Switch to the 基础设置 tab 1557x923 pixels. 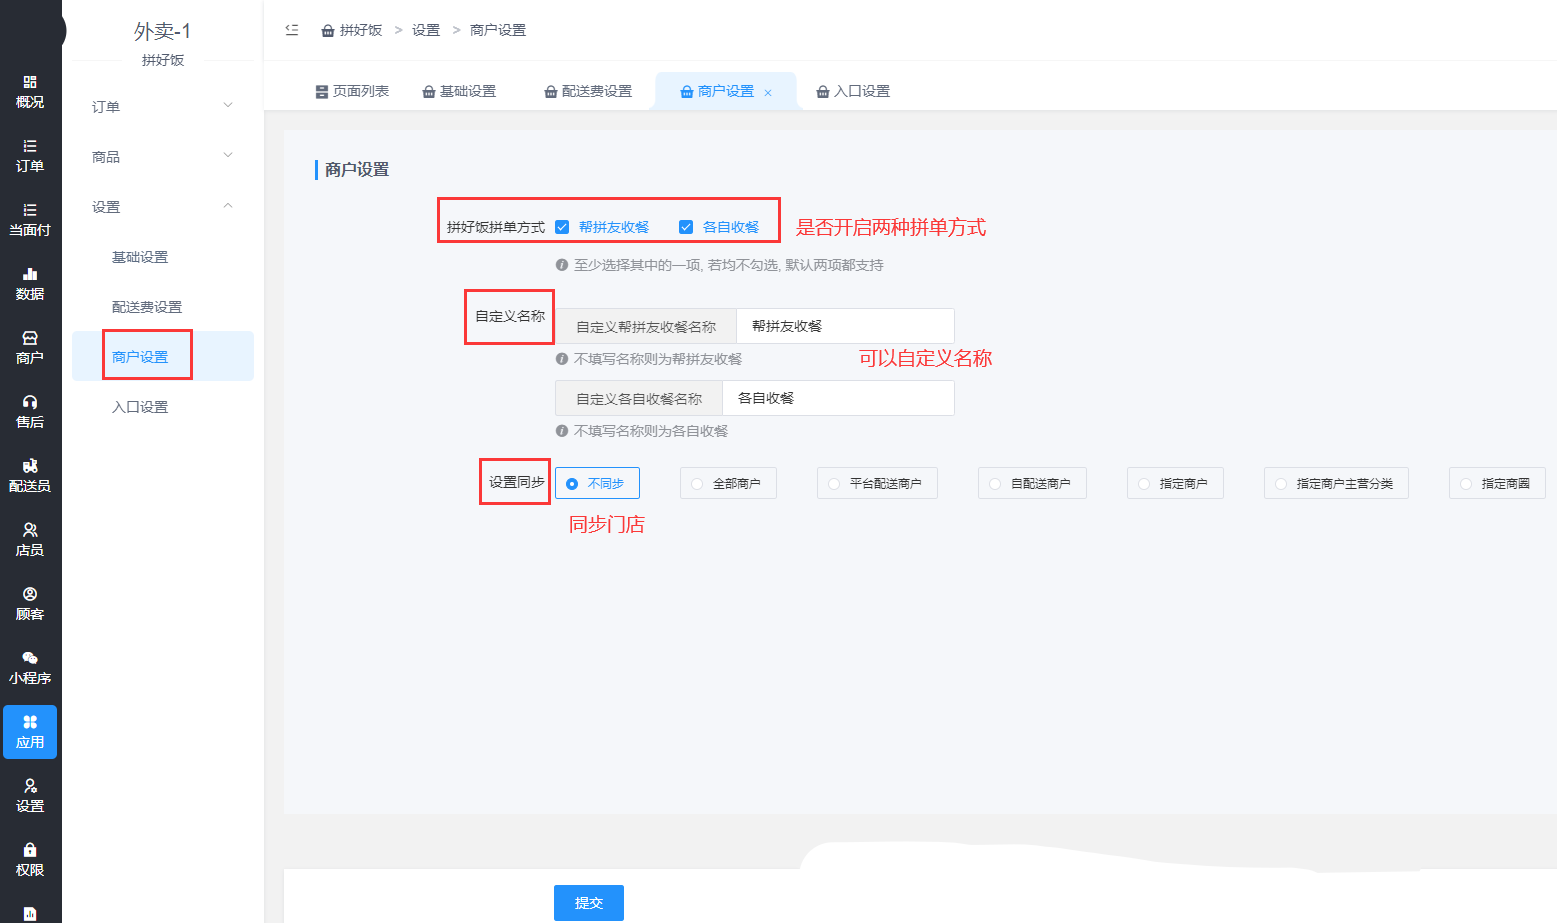[x=459, y=91]
